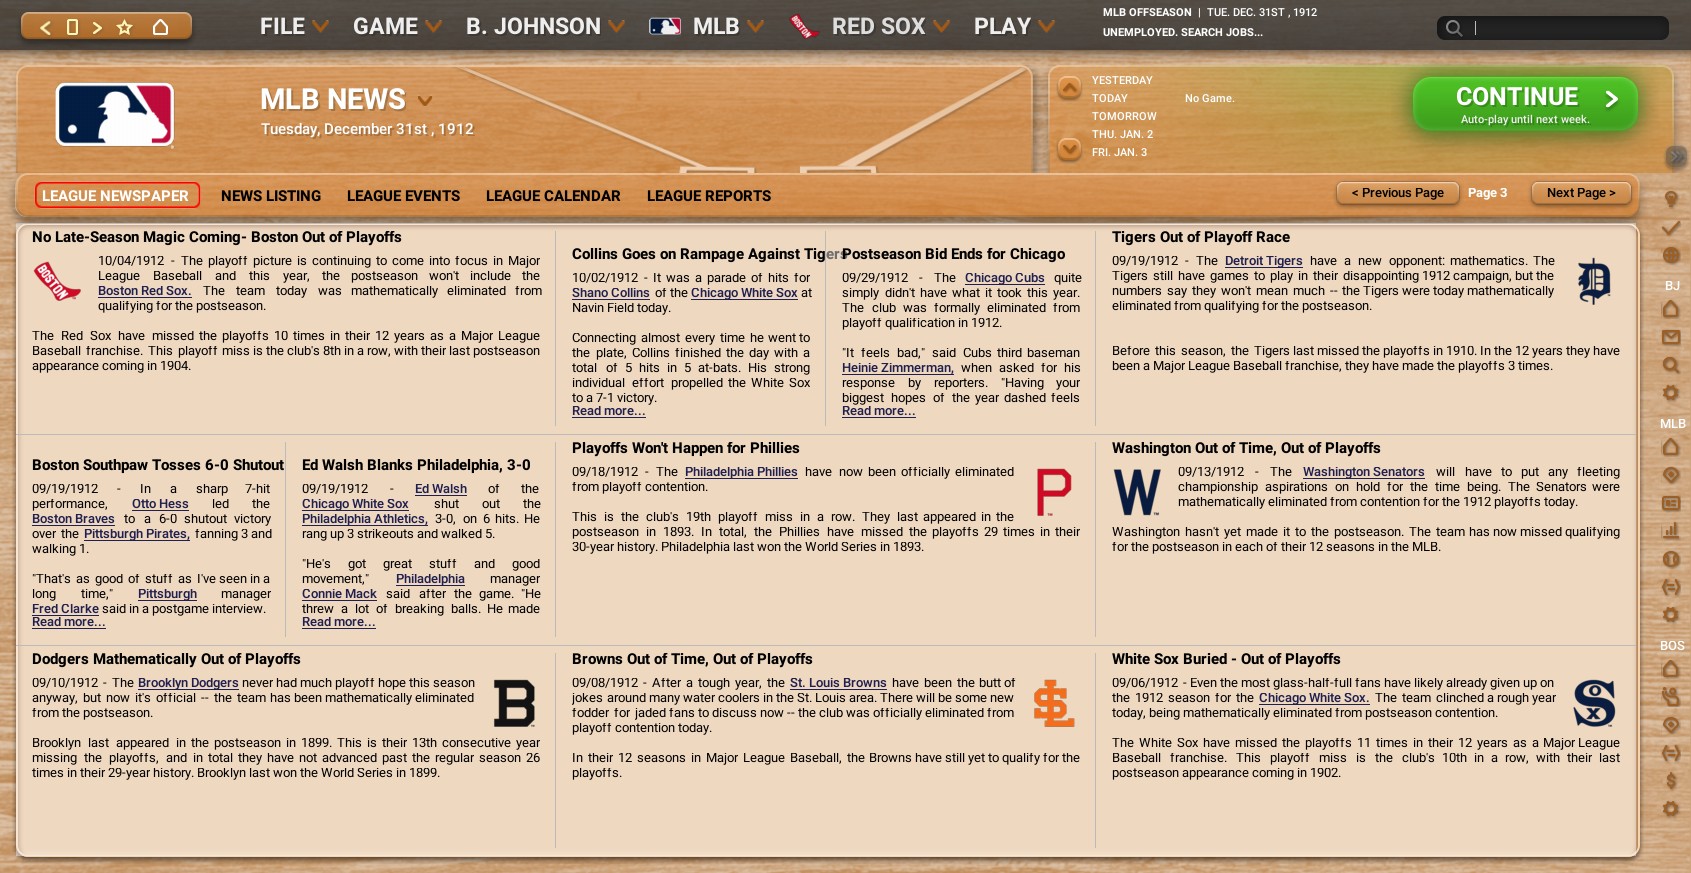Read more of the Collins Rampage article
This screenshot has height=873, width=1691.
pyautogui.click(x=608, y=411)
